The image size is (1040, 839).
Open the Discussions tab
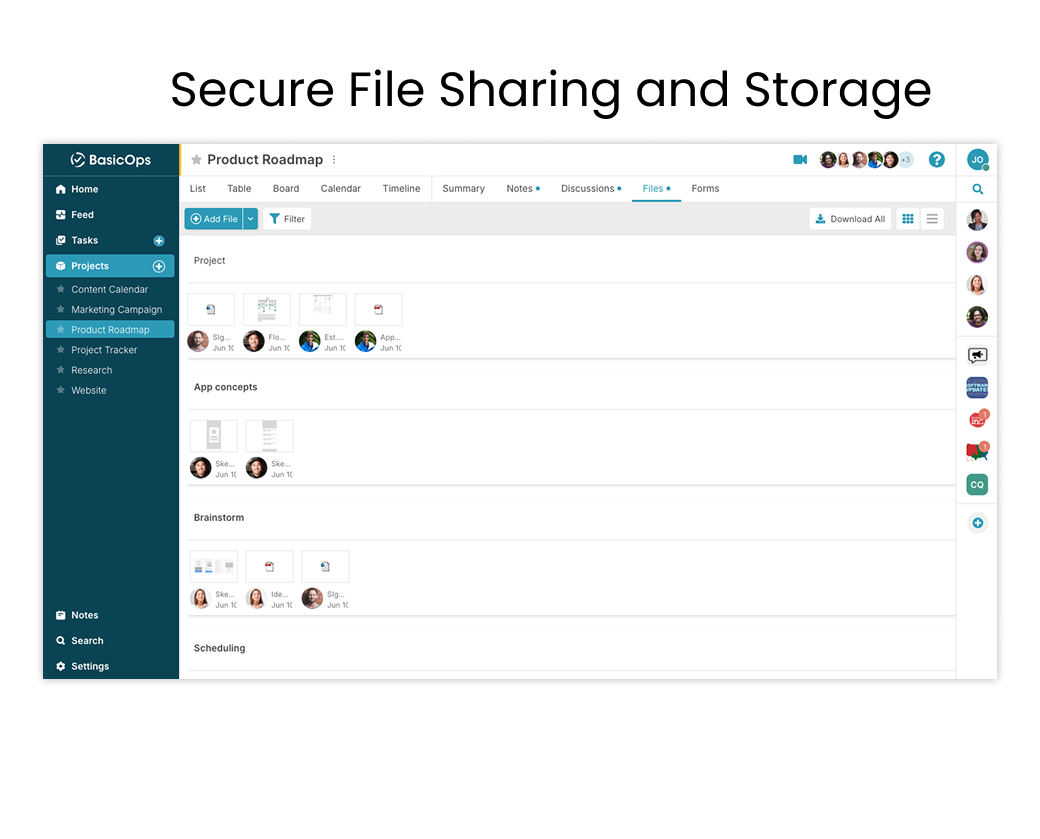click(x=588, y=188)
